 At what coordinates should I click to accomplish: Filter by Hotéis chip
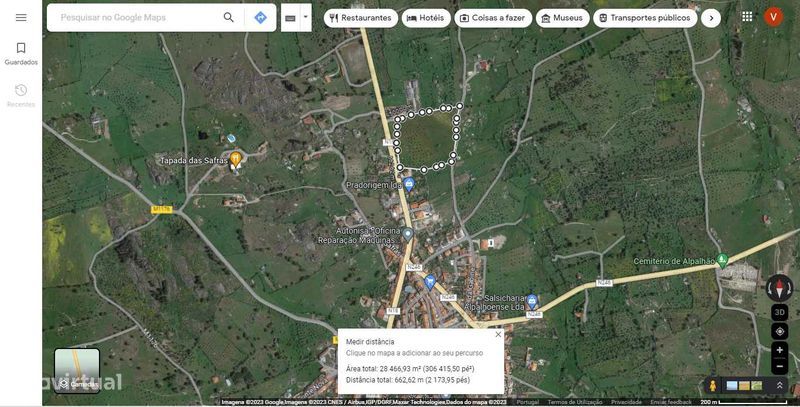point(426,18)
